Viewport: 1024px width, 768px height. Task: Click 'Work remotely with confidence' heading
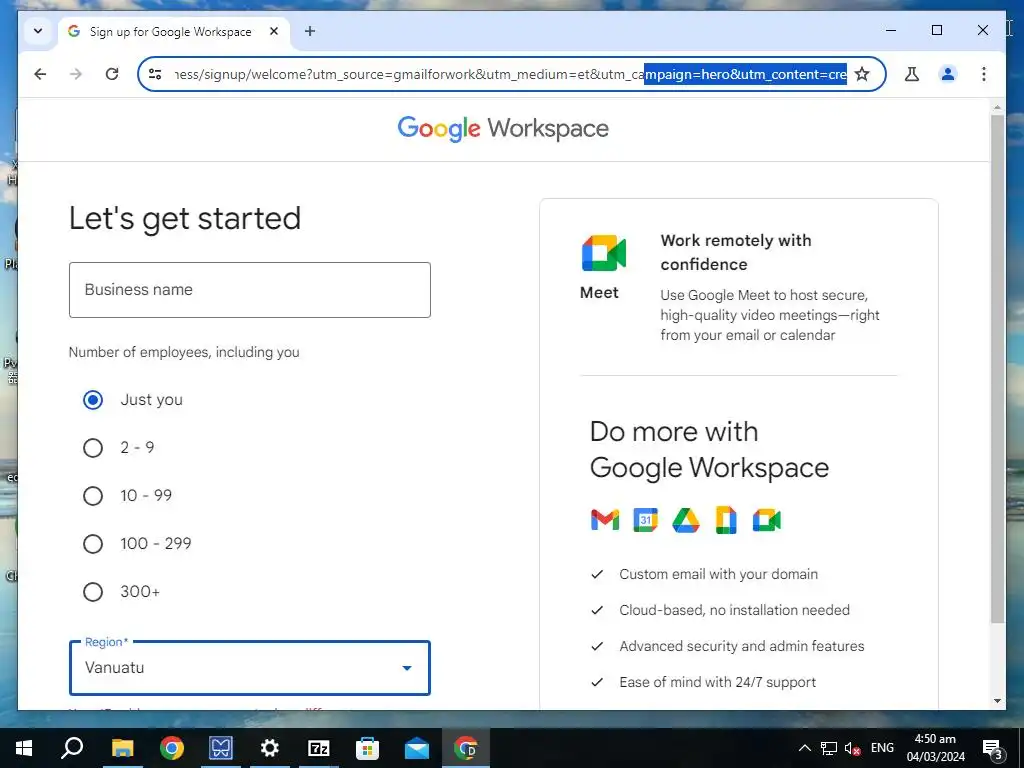coord(736,252)
